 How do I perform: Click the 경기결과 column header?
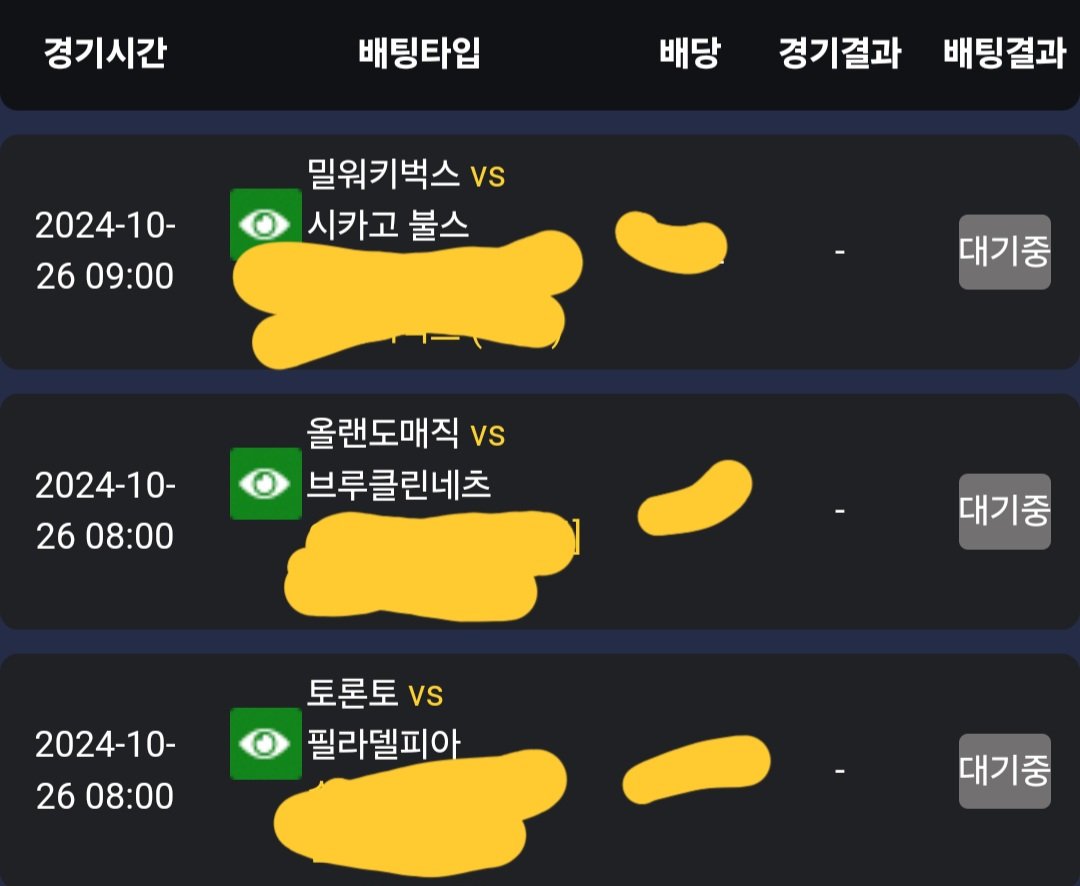(840, 54)
